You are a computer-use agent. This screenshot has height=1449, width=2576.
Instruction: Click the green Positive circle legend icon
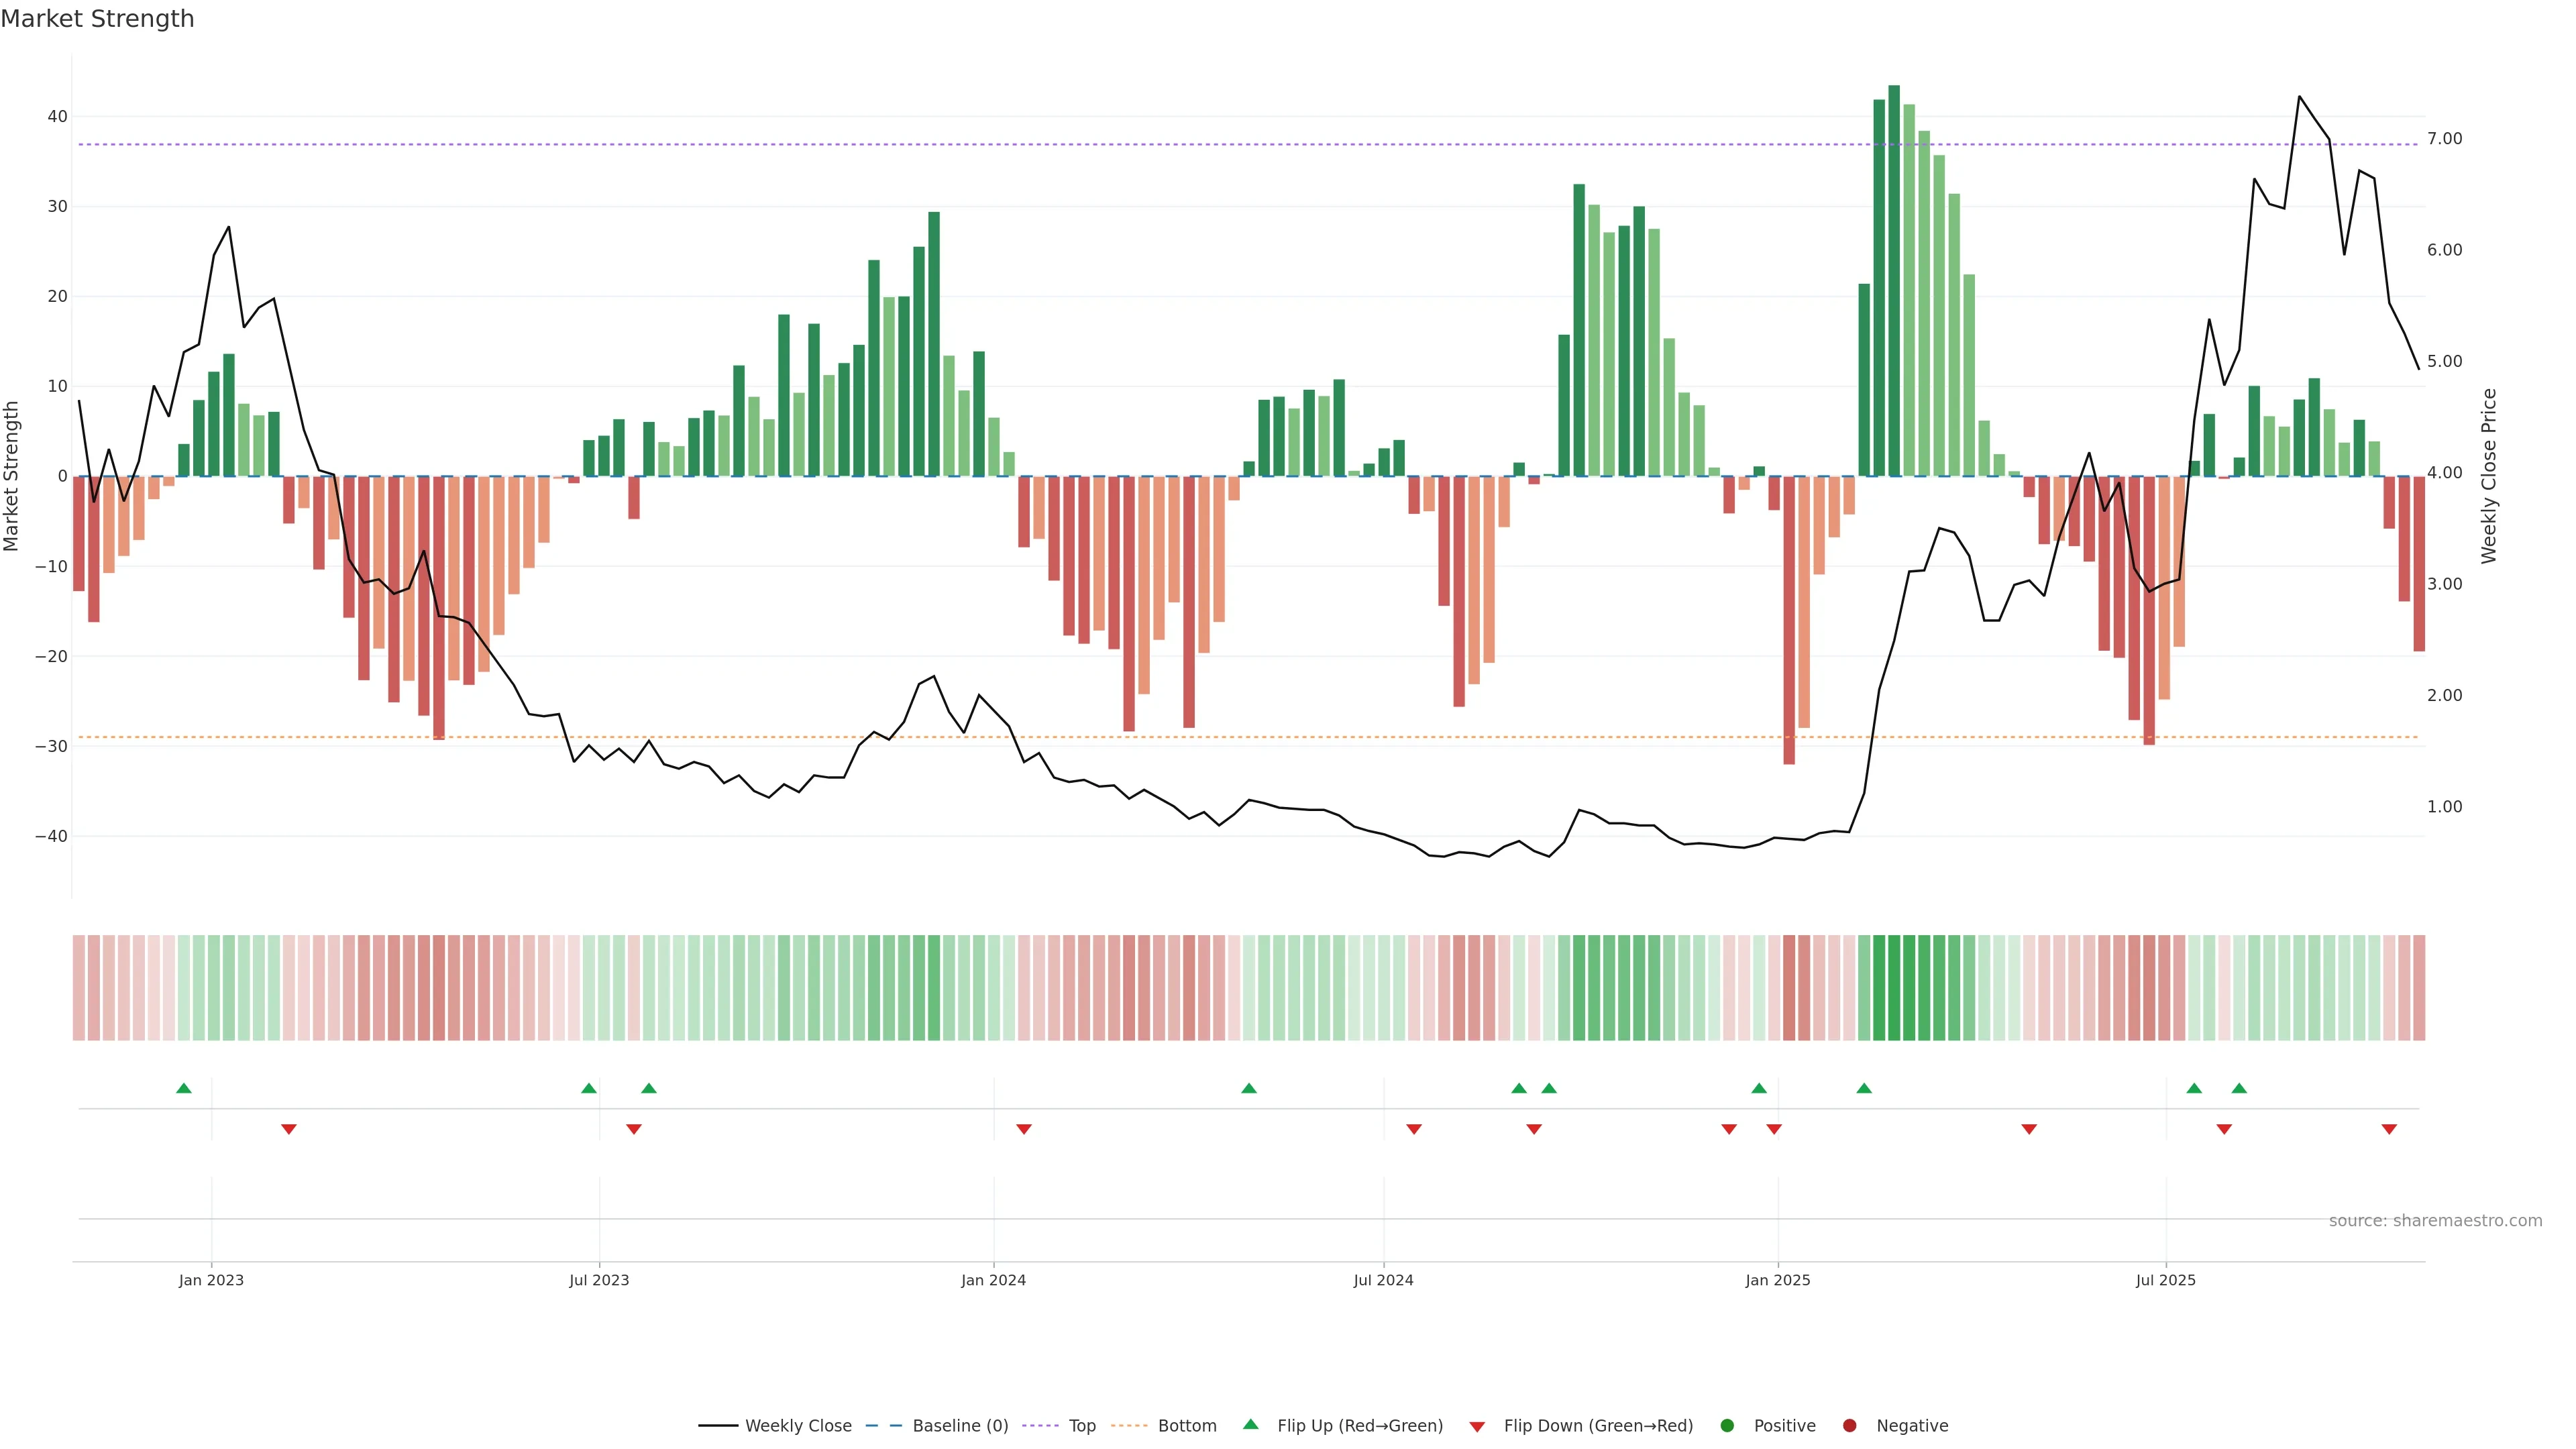(x=1727, y=1426)
